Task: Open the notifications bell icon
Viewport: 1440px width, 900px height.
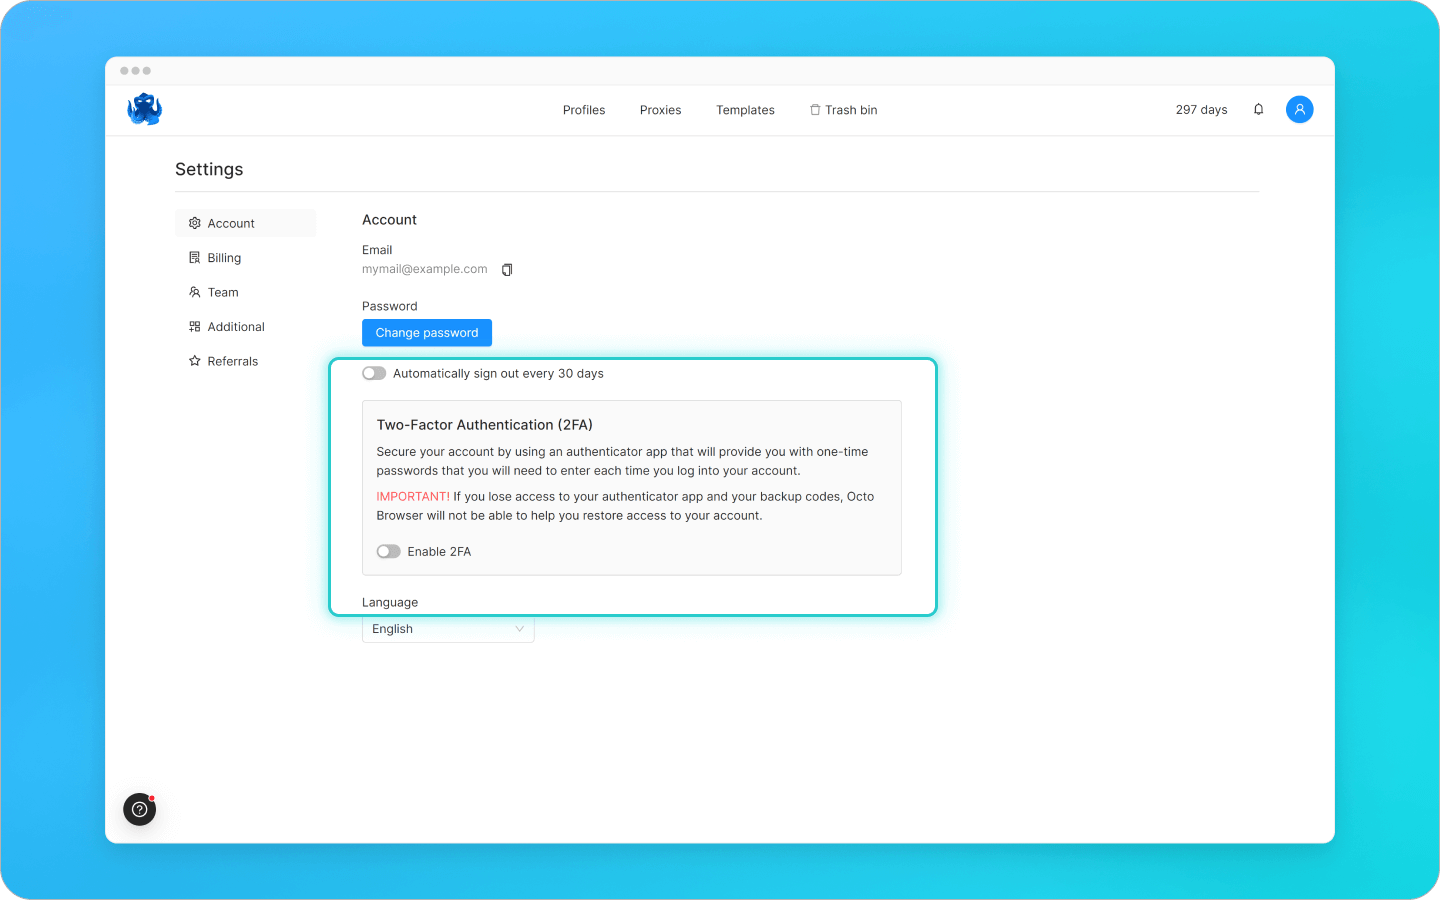Action: (1258, 109)
